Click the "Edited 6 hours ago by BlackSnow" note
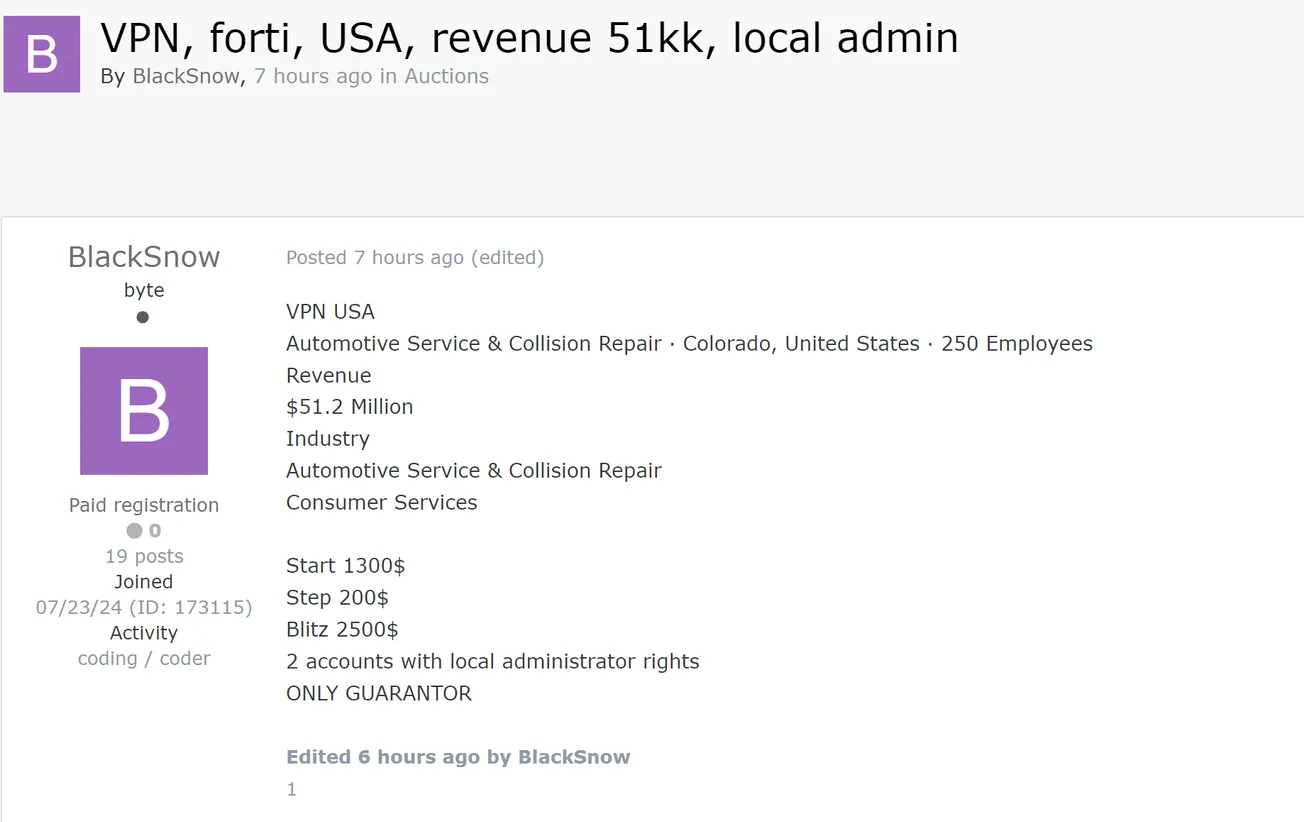This screenshot has height=822, width=1304. pos(458,757)
